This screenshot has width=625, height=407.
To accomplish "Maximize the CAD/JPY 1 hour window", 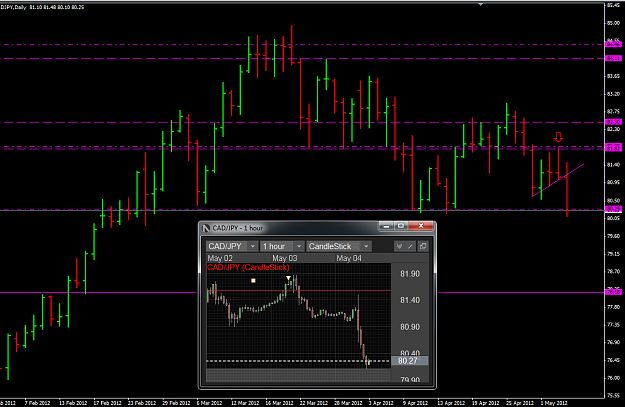I will (x=401, y=226).
